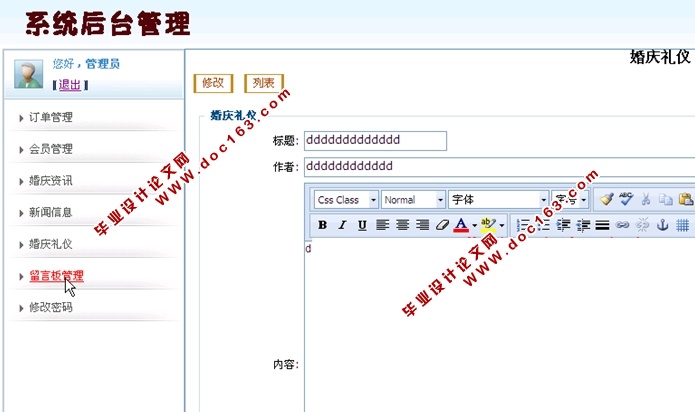
Task: Click the insert hyperlink chain icon
Action: (622, 225)
